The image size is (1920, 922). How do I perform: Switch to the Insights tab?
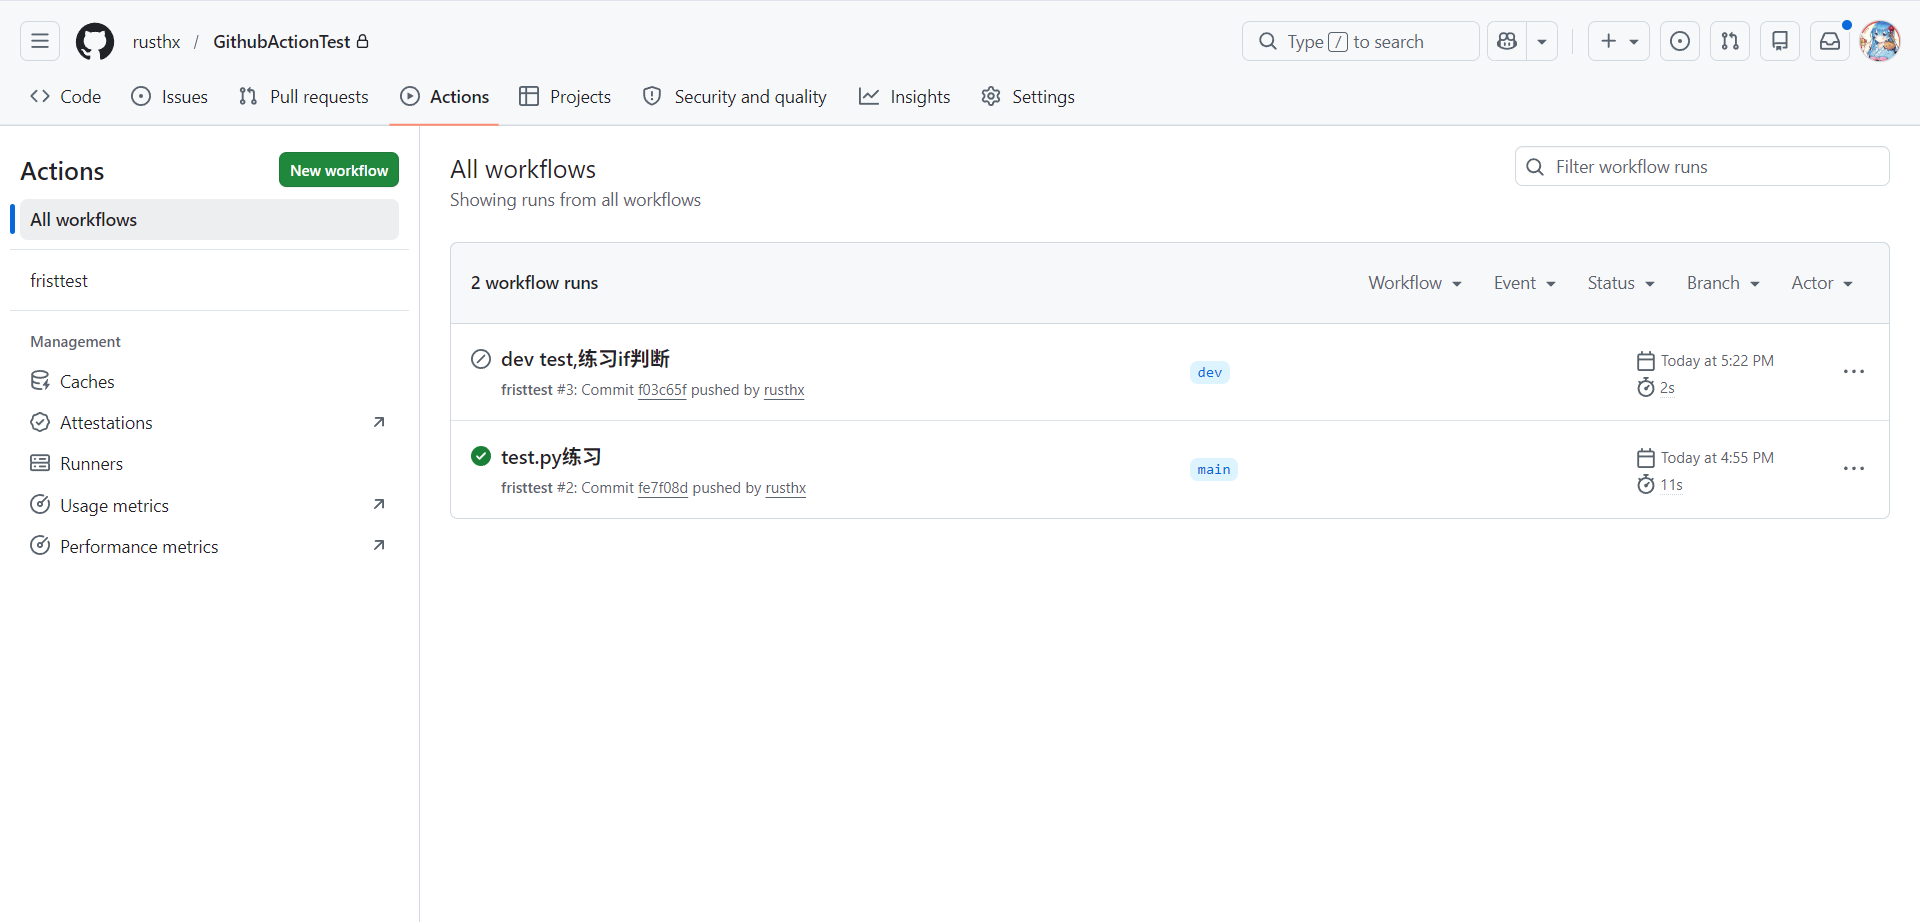(x=905, y=97)
